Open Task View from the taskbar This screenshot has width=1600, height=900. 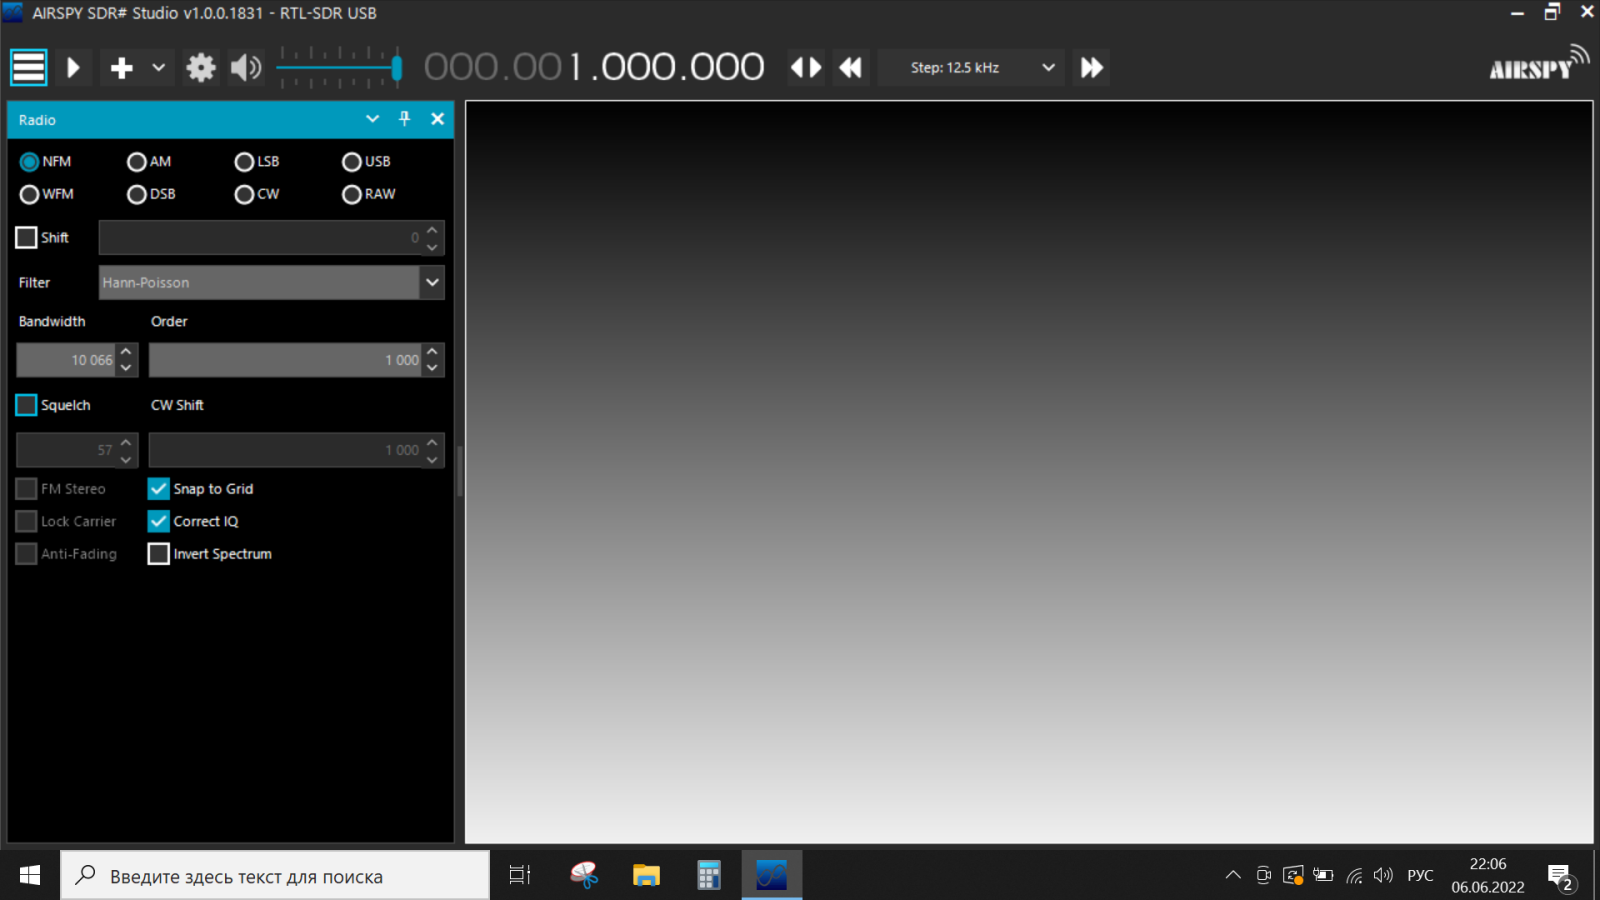(x=520, y=875)
